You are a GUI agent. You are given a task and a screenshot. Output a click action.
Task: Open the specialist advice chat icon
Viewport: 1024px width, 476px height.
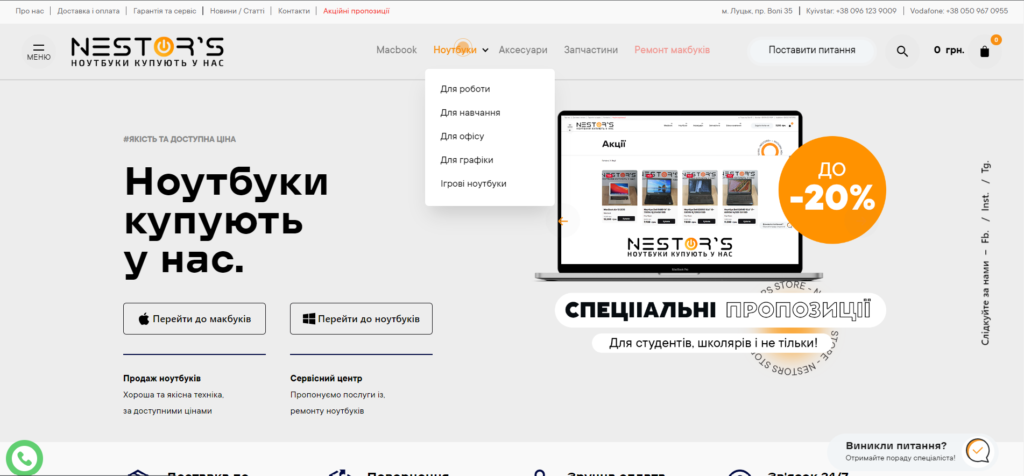point(978,451)
